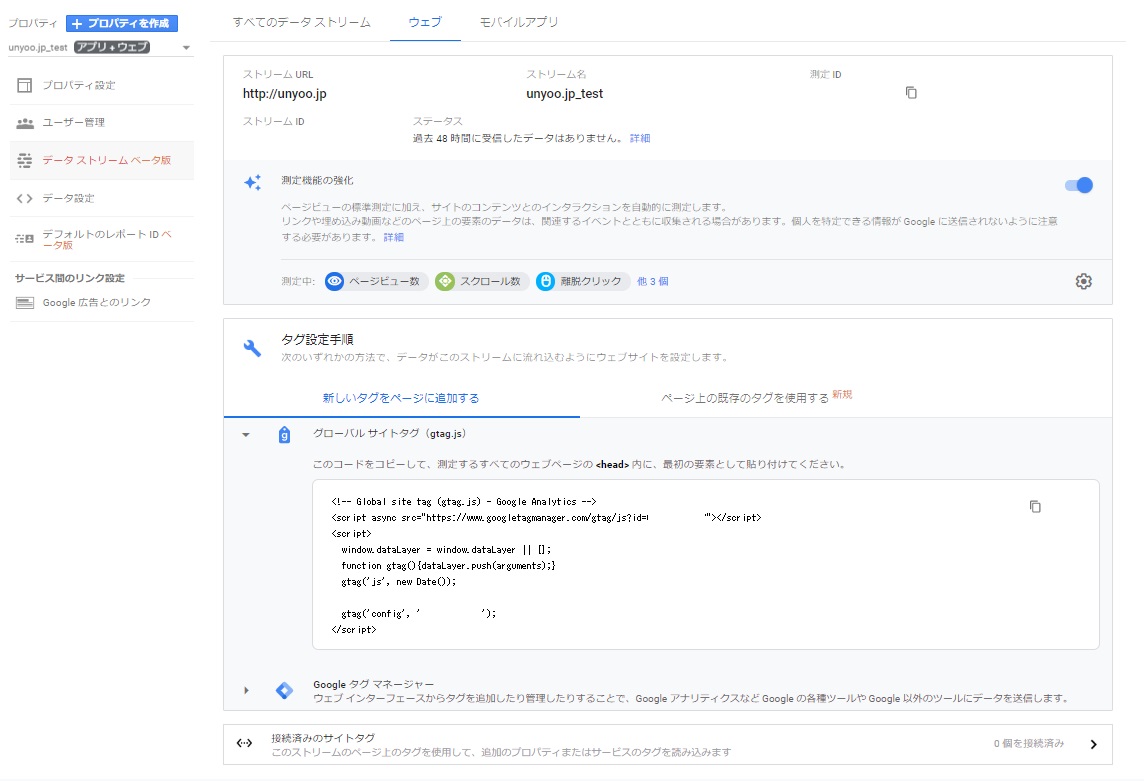Click the ページビュー数 chip
1144x781 pixels.
[376, 281]
